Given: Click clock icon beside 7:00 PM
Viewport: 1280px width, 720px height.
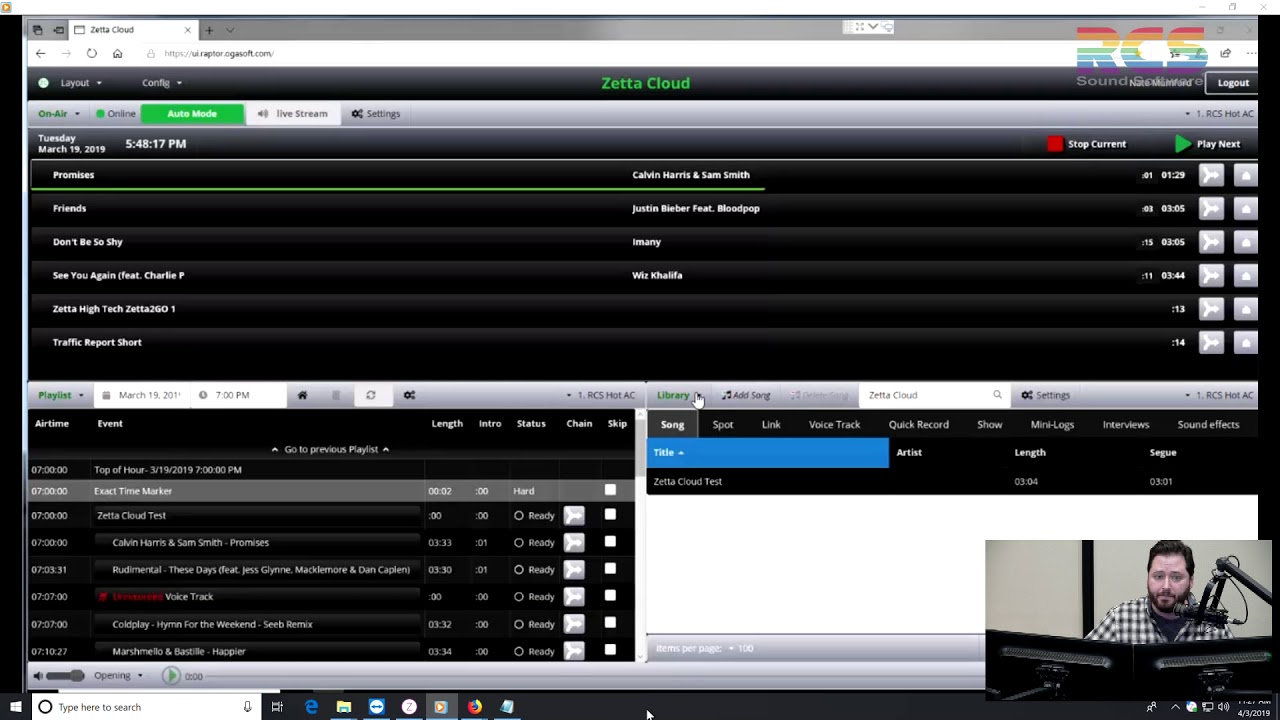Looking at the screenshot, I should coord(203,395).
